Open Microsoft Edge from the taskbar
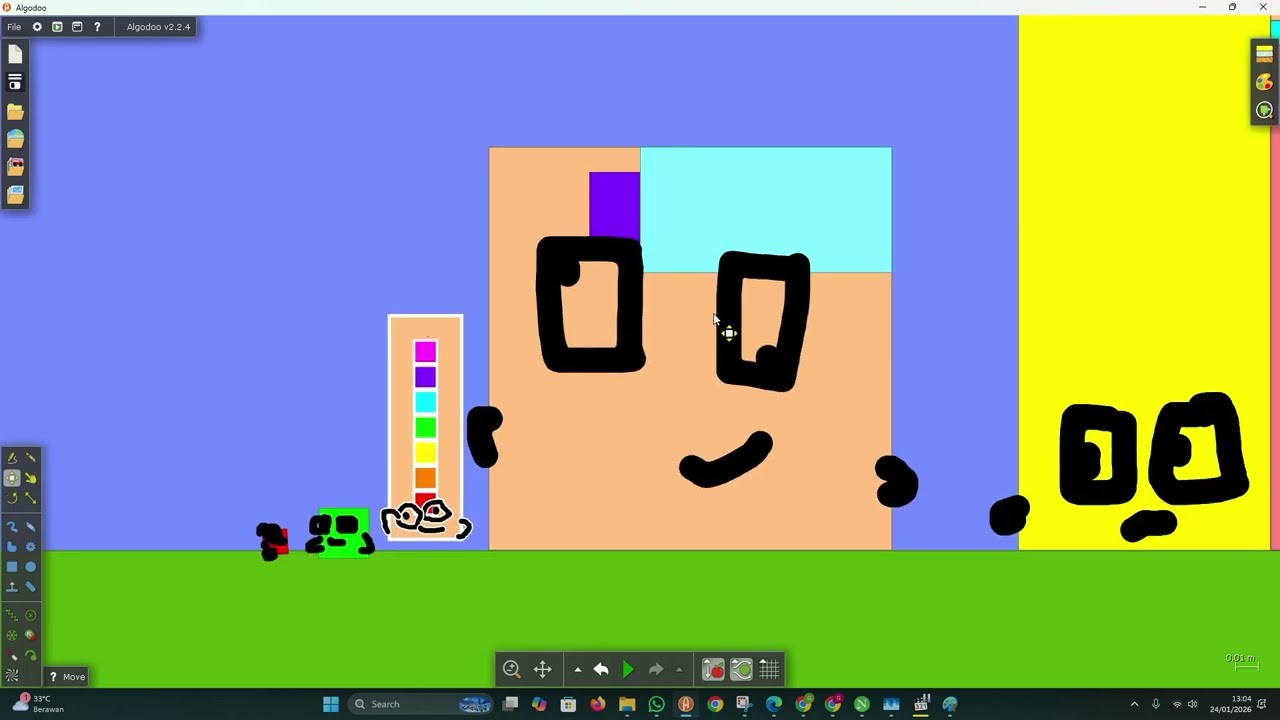 pyautogui.click(x=774, y=704)
